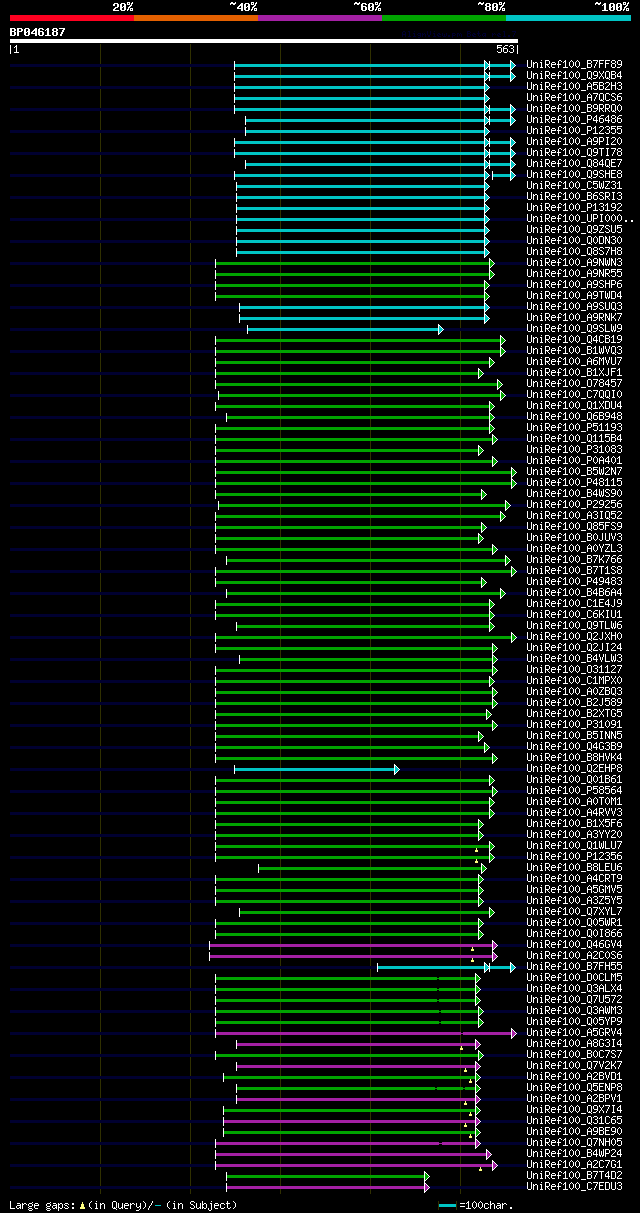640x1213 pixels.
Task: Select label UniRef100_B7T1S8
Action: point(573,570)
